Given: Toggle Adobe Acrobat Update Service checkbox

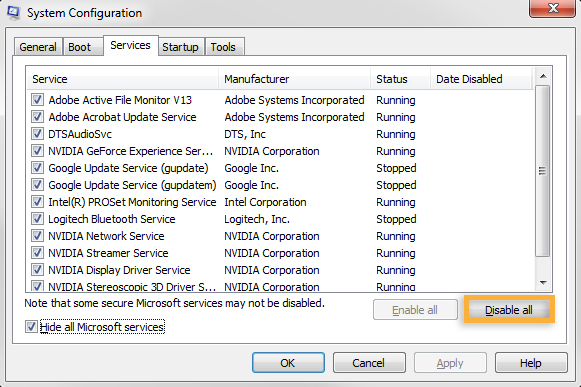Looking at the screenshot, I should coord(37,117).
